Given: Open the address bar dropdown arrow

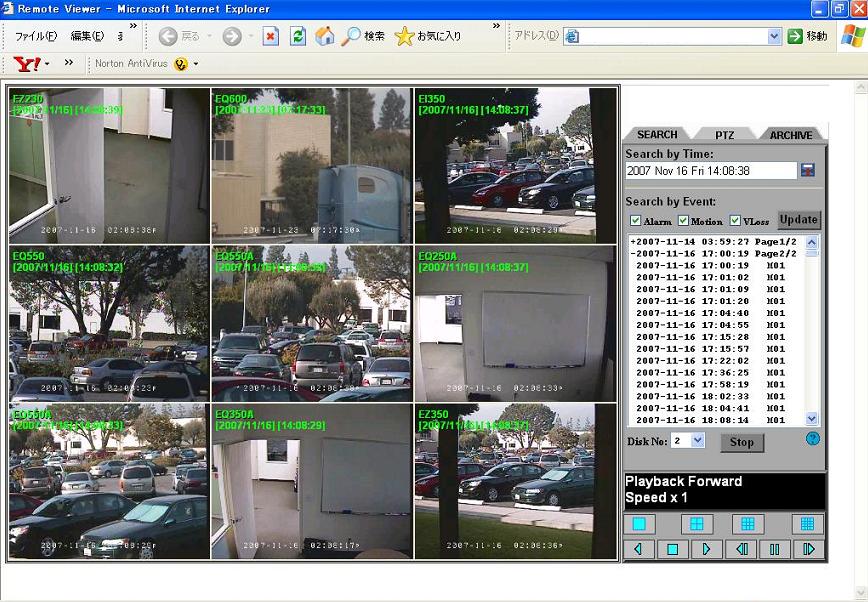Looking at the screenshot, I should [x=774, y=37].
